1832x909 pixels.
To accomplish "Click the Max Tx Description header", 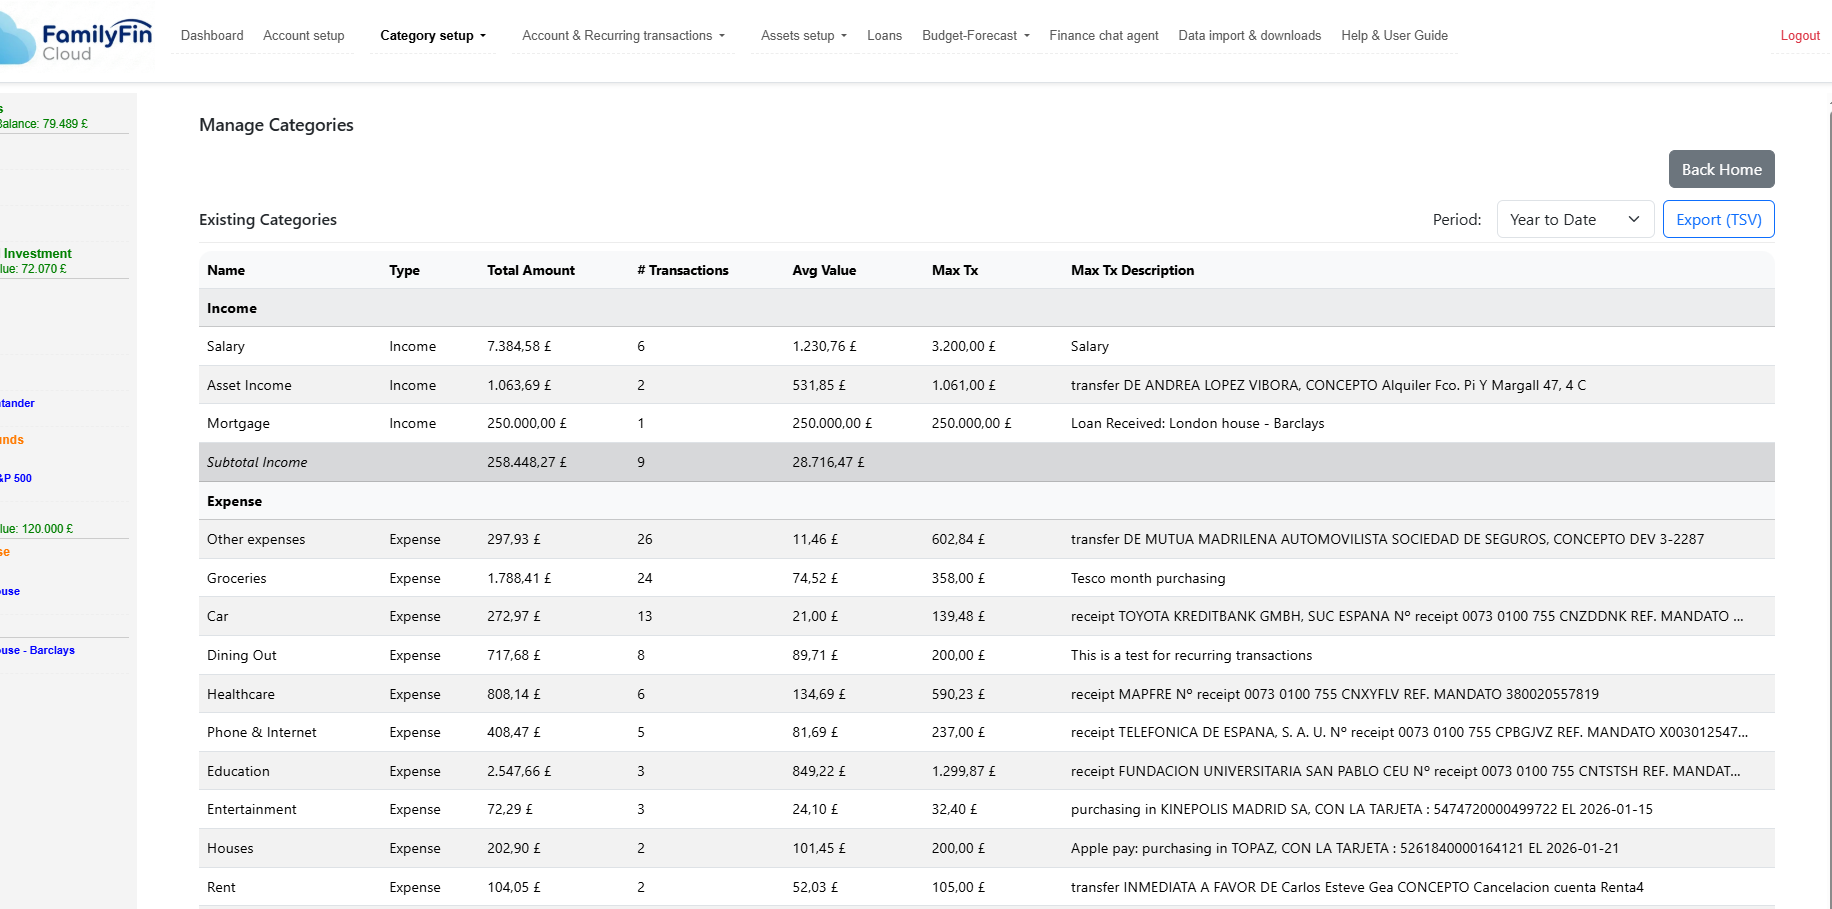I will point(1132,270).
